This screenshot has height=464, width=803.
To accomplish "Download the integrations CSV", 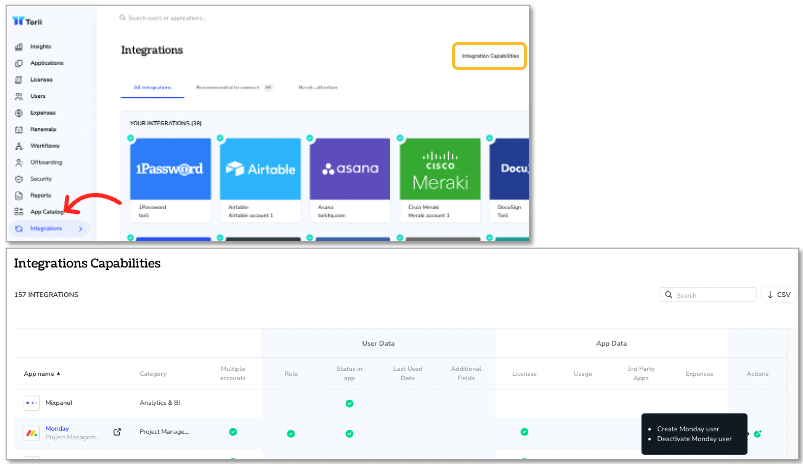I will 779,295.
